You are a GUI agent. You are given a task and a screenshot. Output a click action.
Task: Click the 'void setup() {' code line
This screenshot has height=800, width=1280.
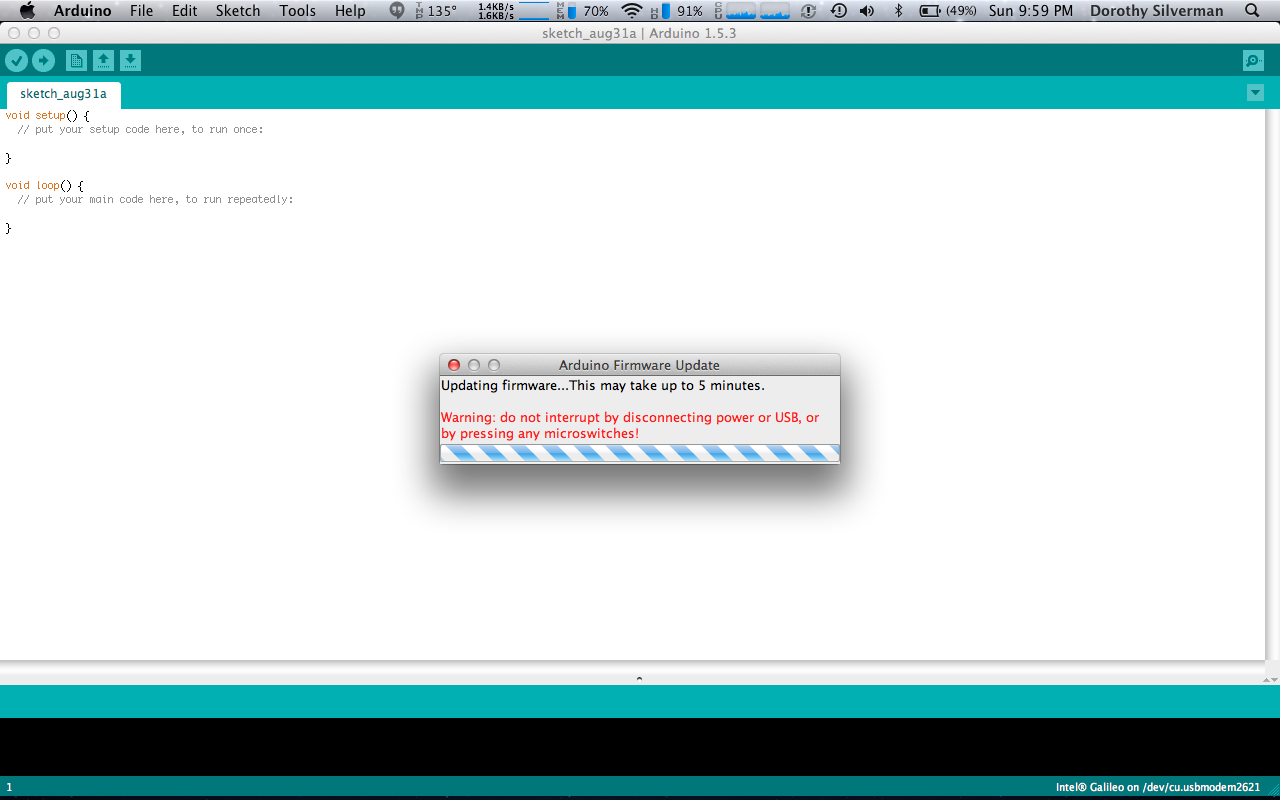[x=47, y=115]
